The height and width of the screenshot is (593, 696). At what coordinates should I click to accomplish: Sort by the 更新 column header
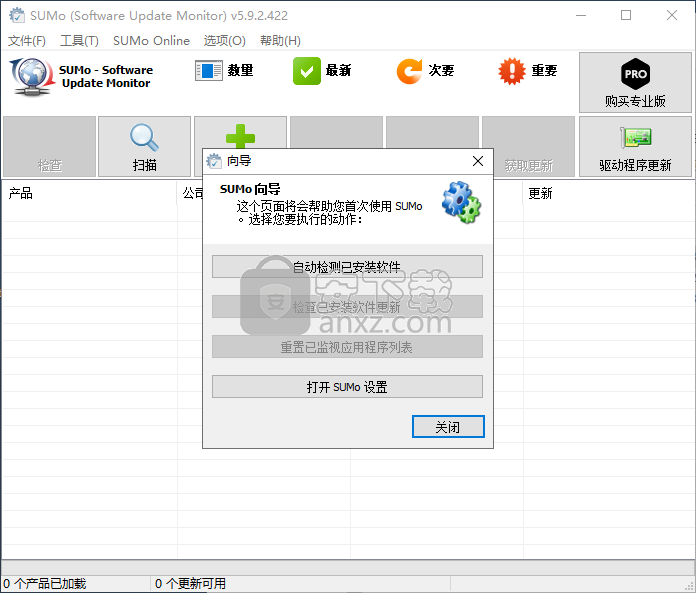tap(608, 193)
